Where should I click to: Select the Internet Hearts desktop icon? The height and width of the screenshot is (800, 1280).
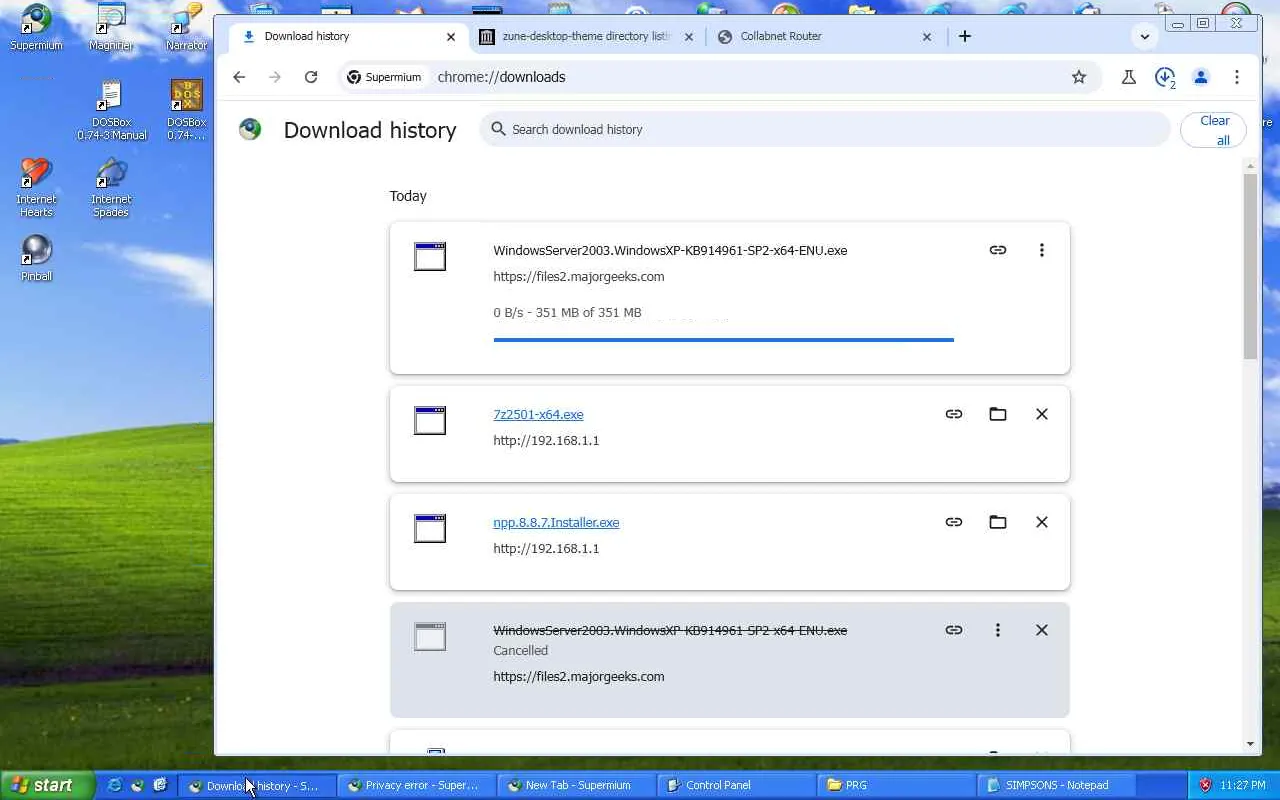36,187
